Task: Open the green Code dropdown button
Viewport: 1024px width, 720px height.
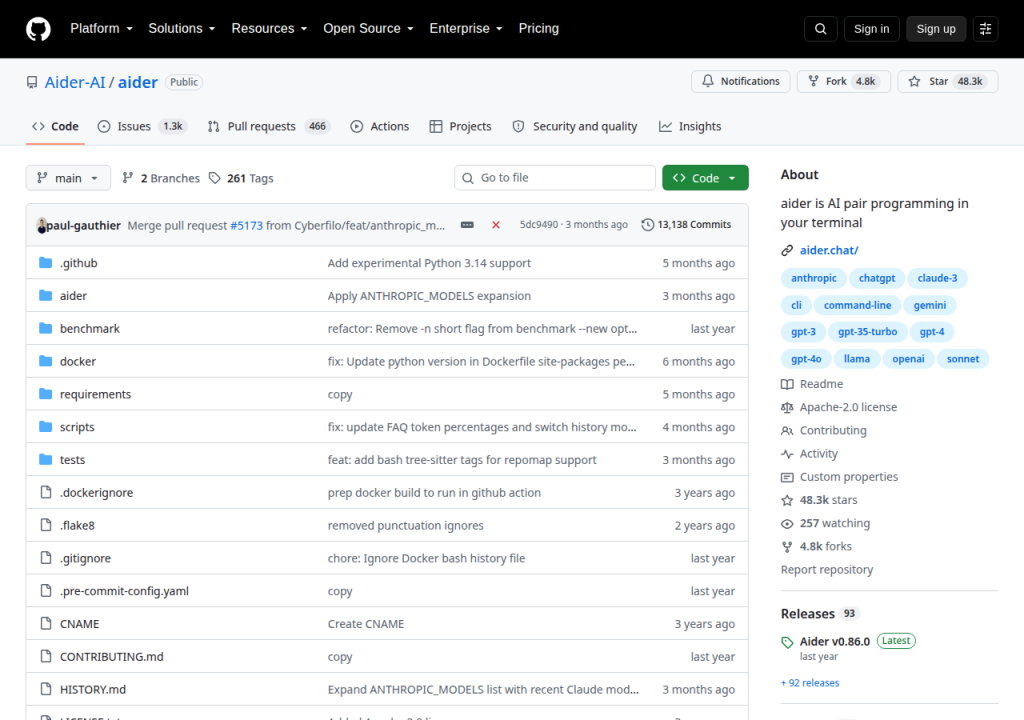Action: tap(705, 178)
